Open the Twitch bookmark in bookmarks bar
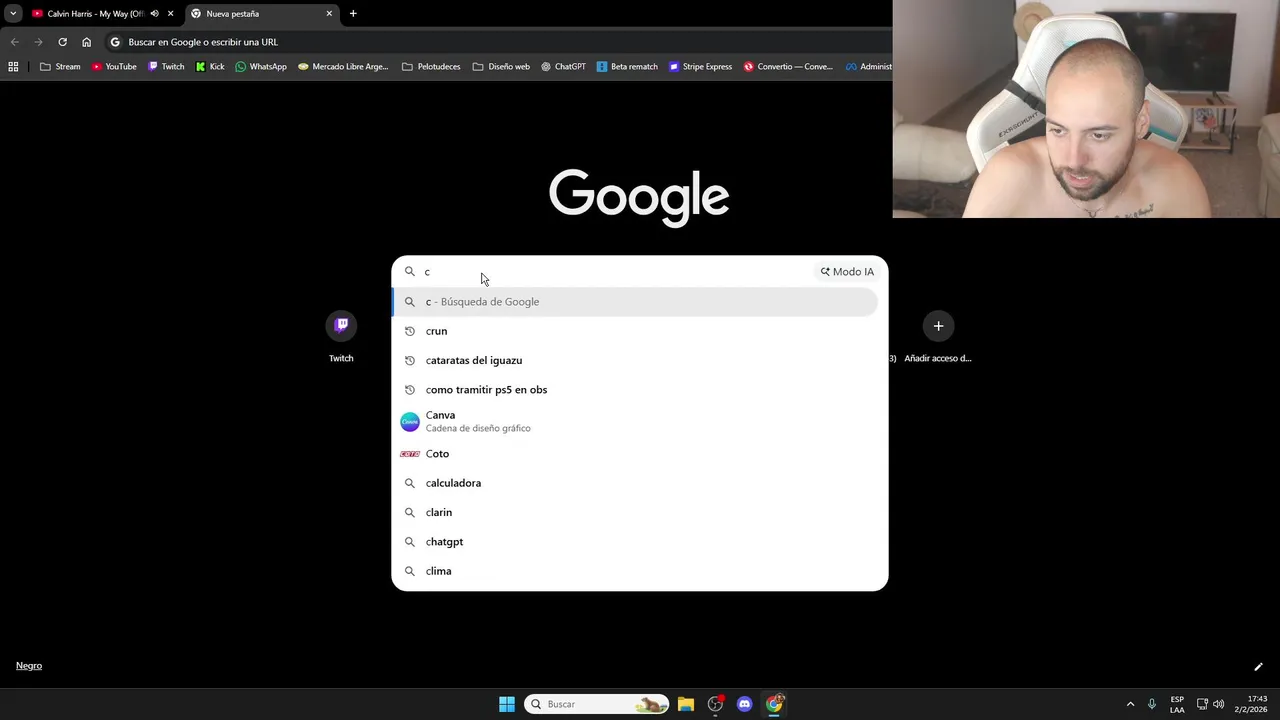Viewport: 1280px width, 720px height. tap(166, 67)
